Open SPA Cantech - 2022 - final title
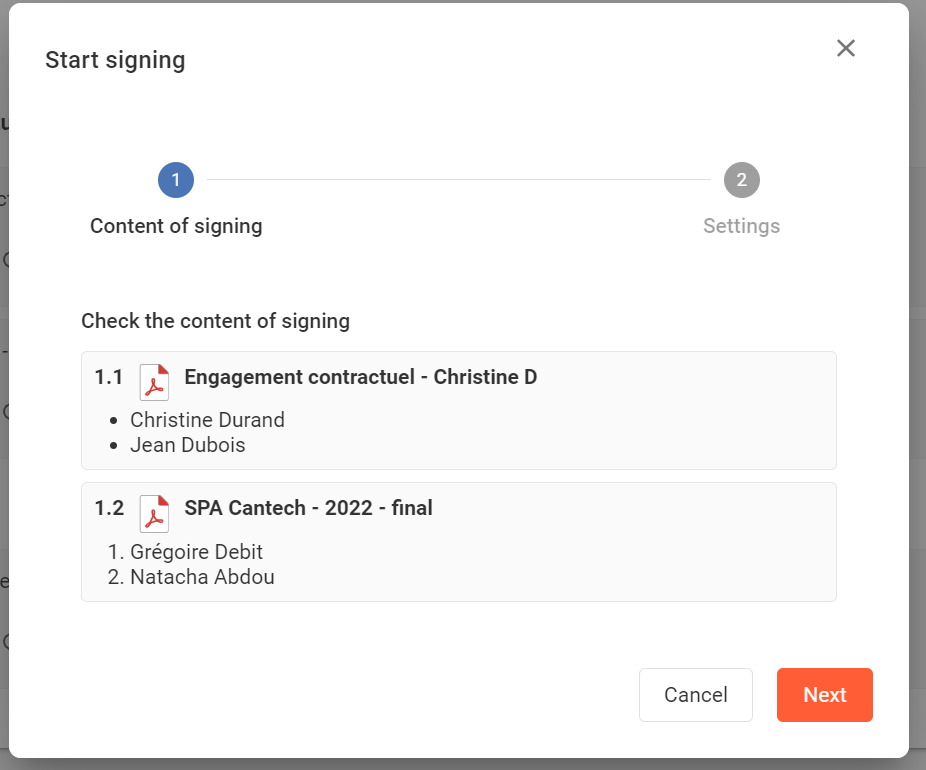The image size is (926, 770). 308,508
